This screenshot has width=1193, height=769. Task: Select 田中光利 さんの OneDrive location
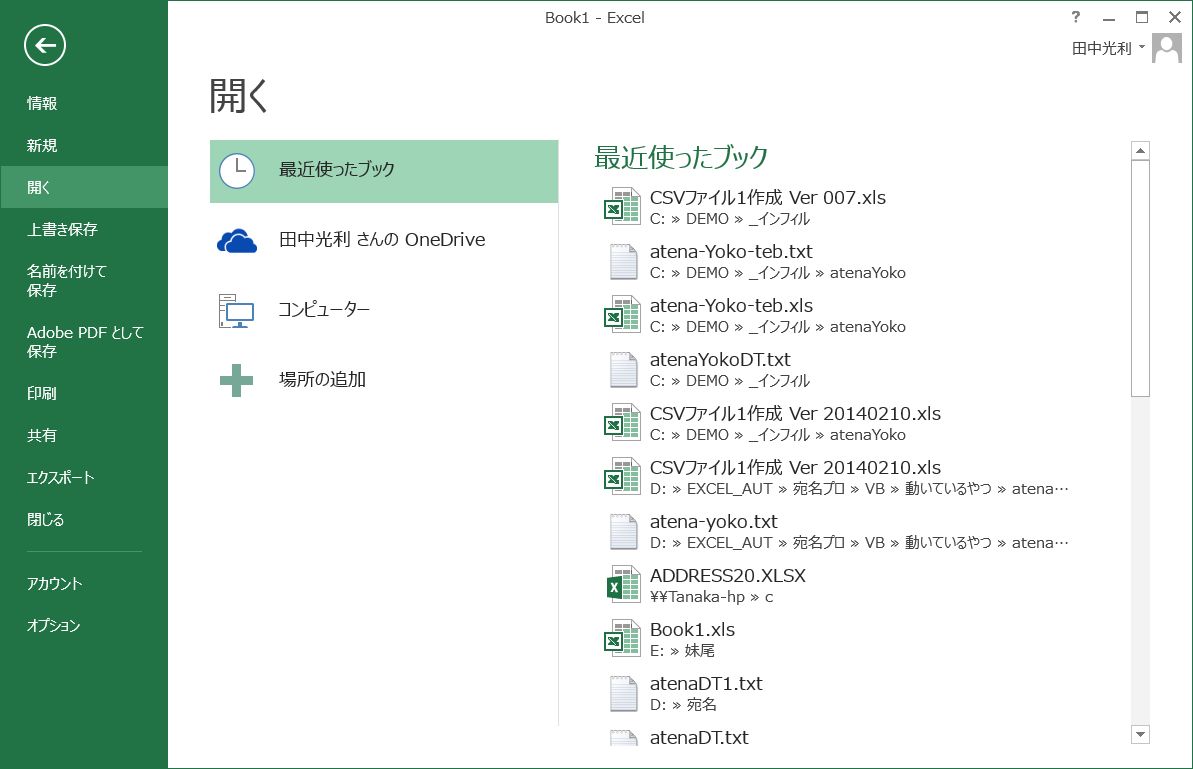(x=383, y=240)
